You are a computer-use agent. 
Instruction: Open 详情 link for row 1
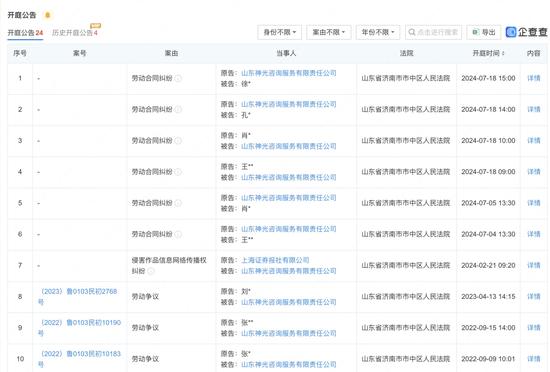pyautogui.click(x=534, y=78)
